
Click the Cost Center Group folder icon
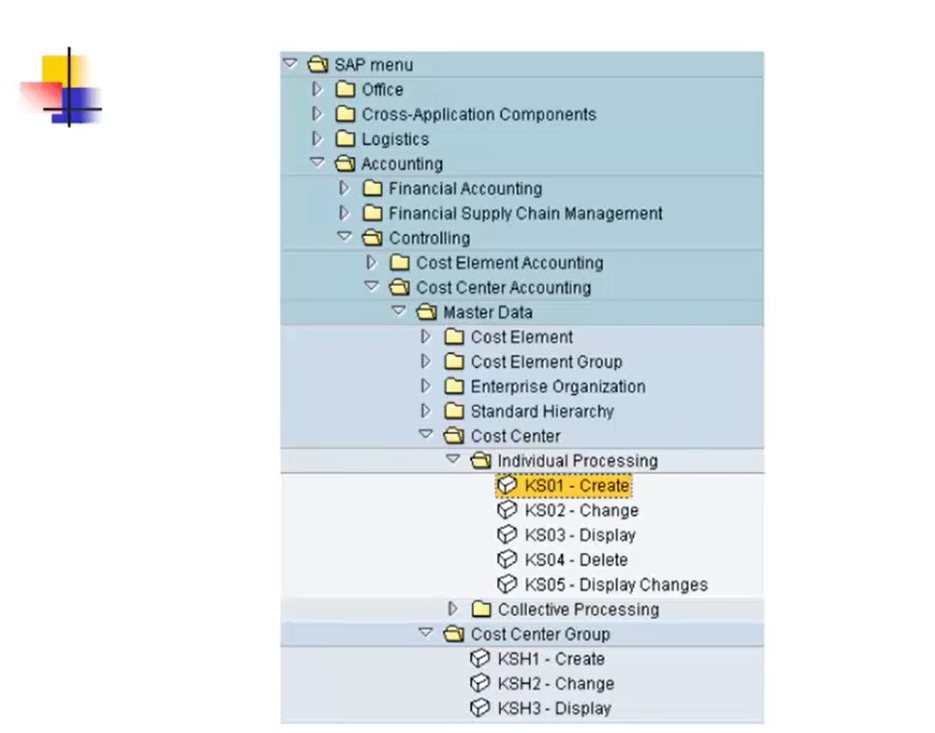[454, 634]
